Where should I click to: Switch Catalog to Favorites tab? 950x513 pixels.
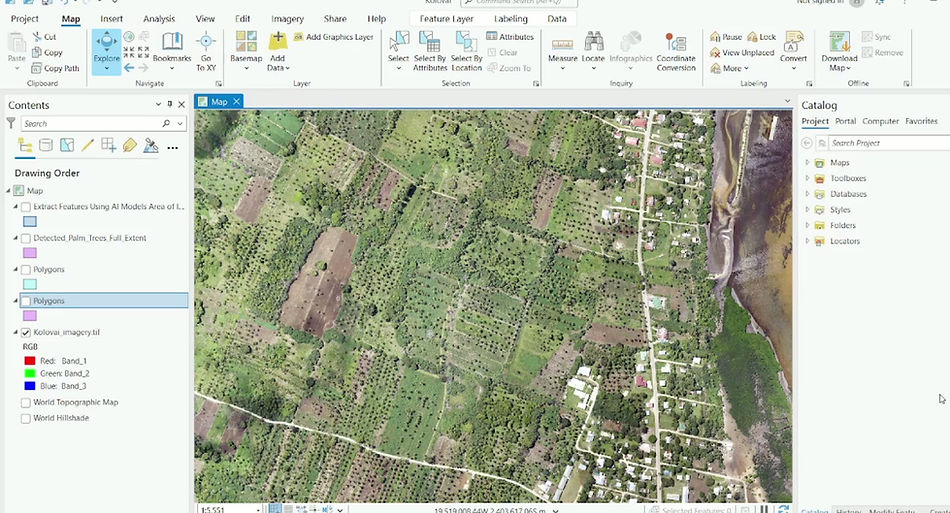[x=921, y=121]
